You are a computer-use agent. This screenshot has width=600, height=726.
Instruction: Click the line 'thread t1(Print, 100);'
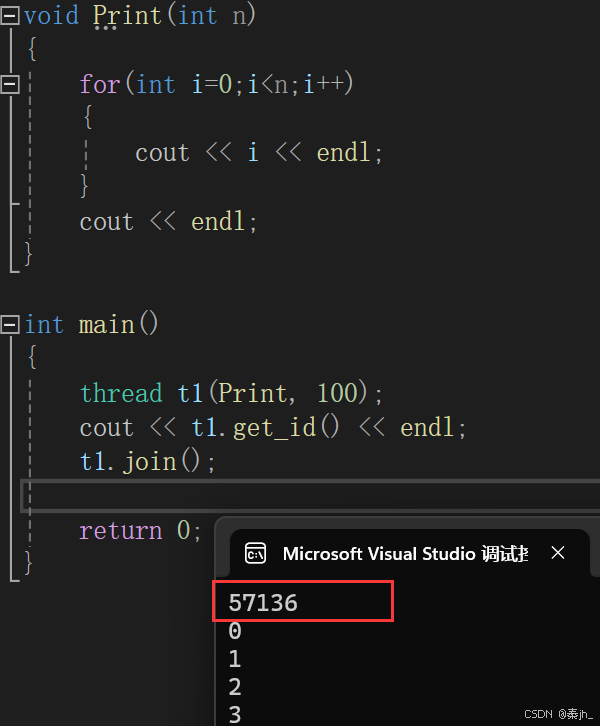(231, 393)
